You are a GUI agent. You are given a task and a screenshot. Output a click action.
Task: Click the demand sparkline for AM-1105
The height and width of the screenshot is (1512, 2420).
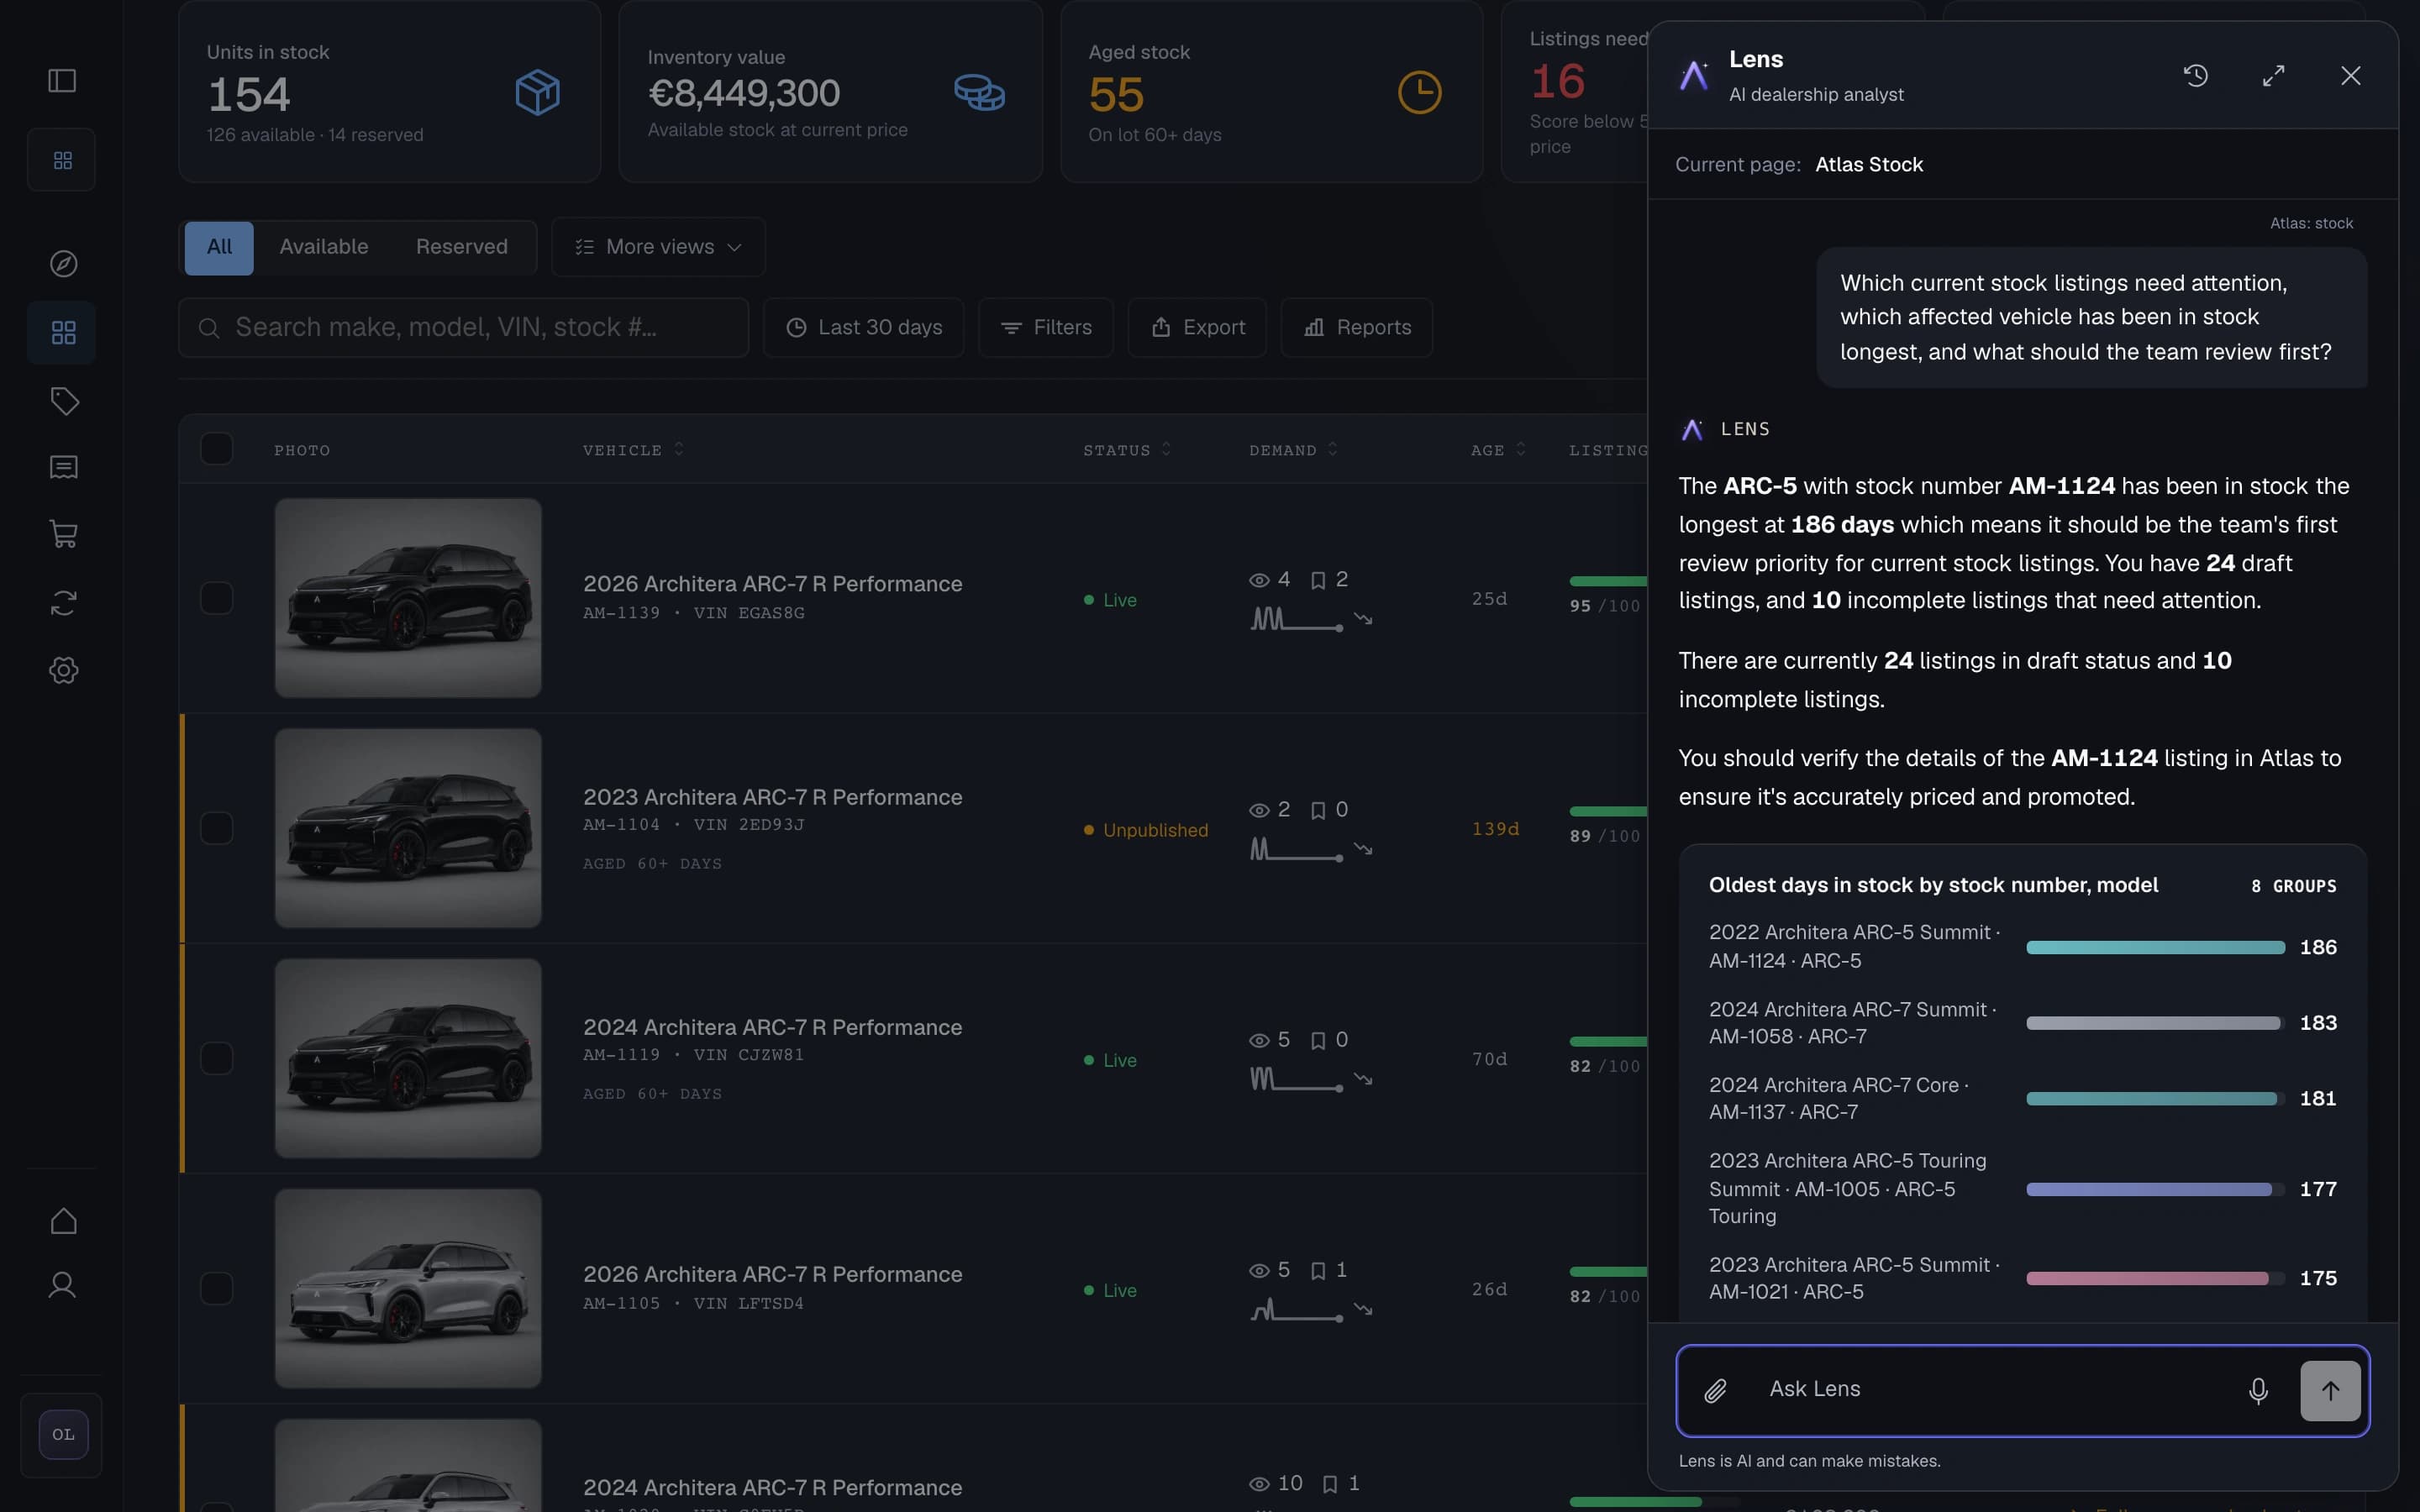[x=1296, y=1309]
